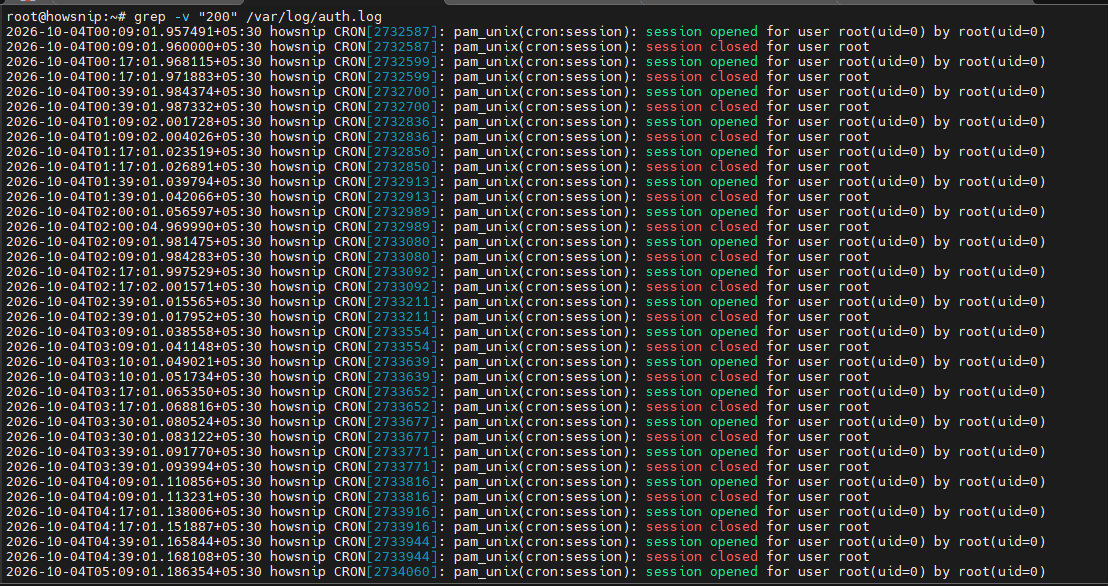The width and height of the screenshot is (1108, 586).
Task: Click timestamp 2026-10-04T02:09:01.984283+05:30
Action: (x=134, y=257)
